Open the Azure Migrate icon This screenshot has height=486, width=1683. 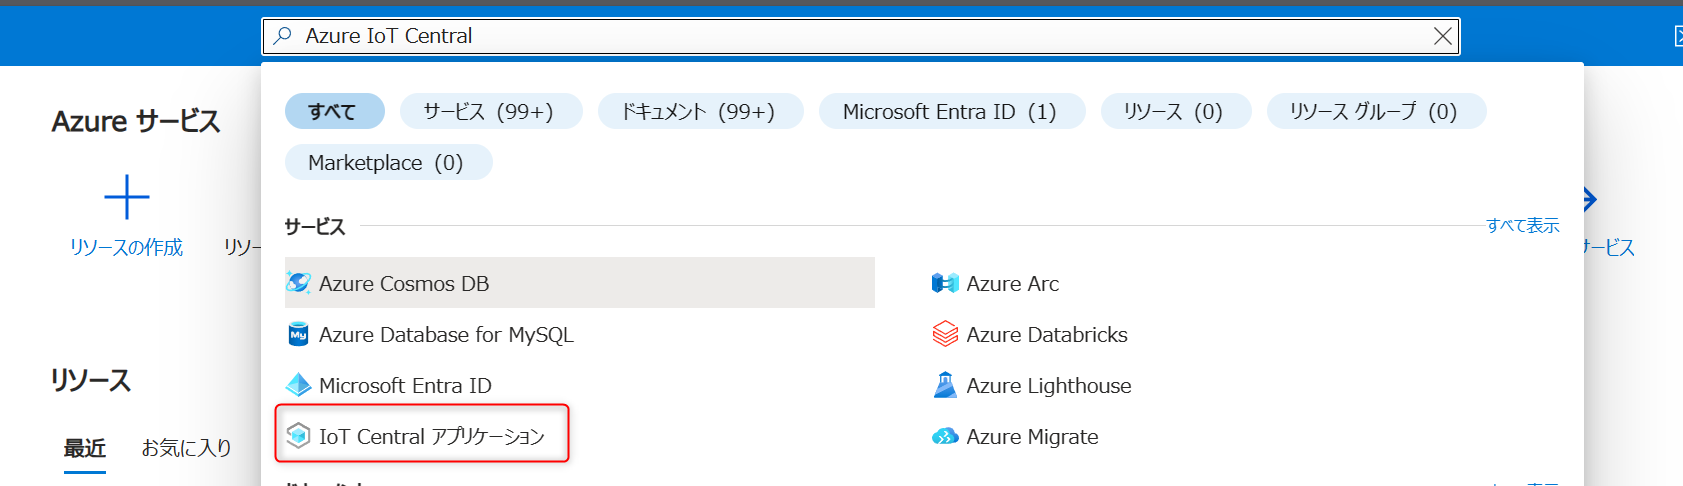coord(945,436)
